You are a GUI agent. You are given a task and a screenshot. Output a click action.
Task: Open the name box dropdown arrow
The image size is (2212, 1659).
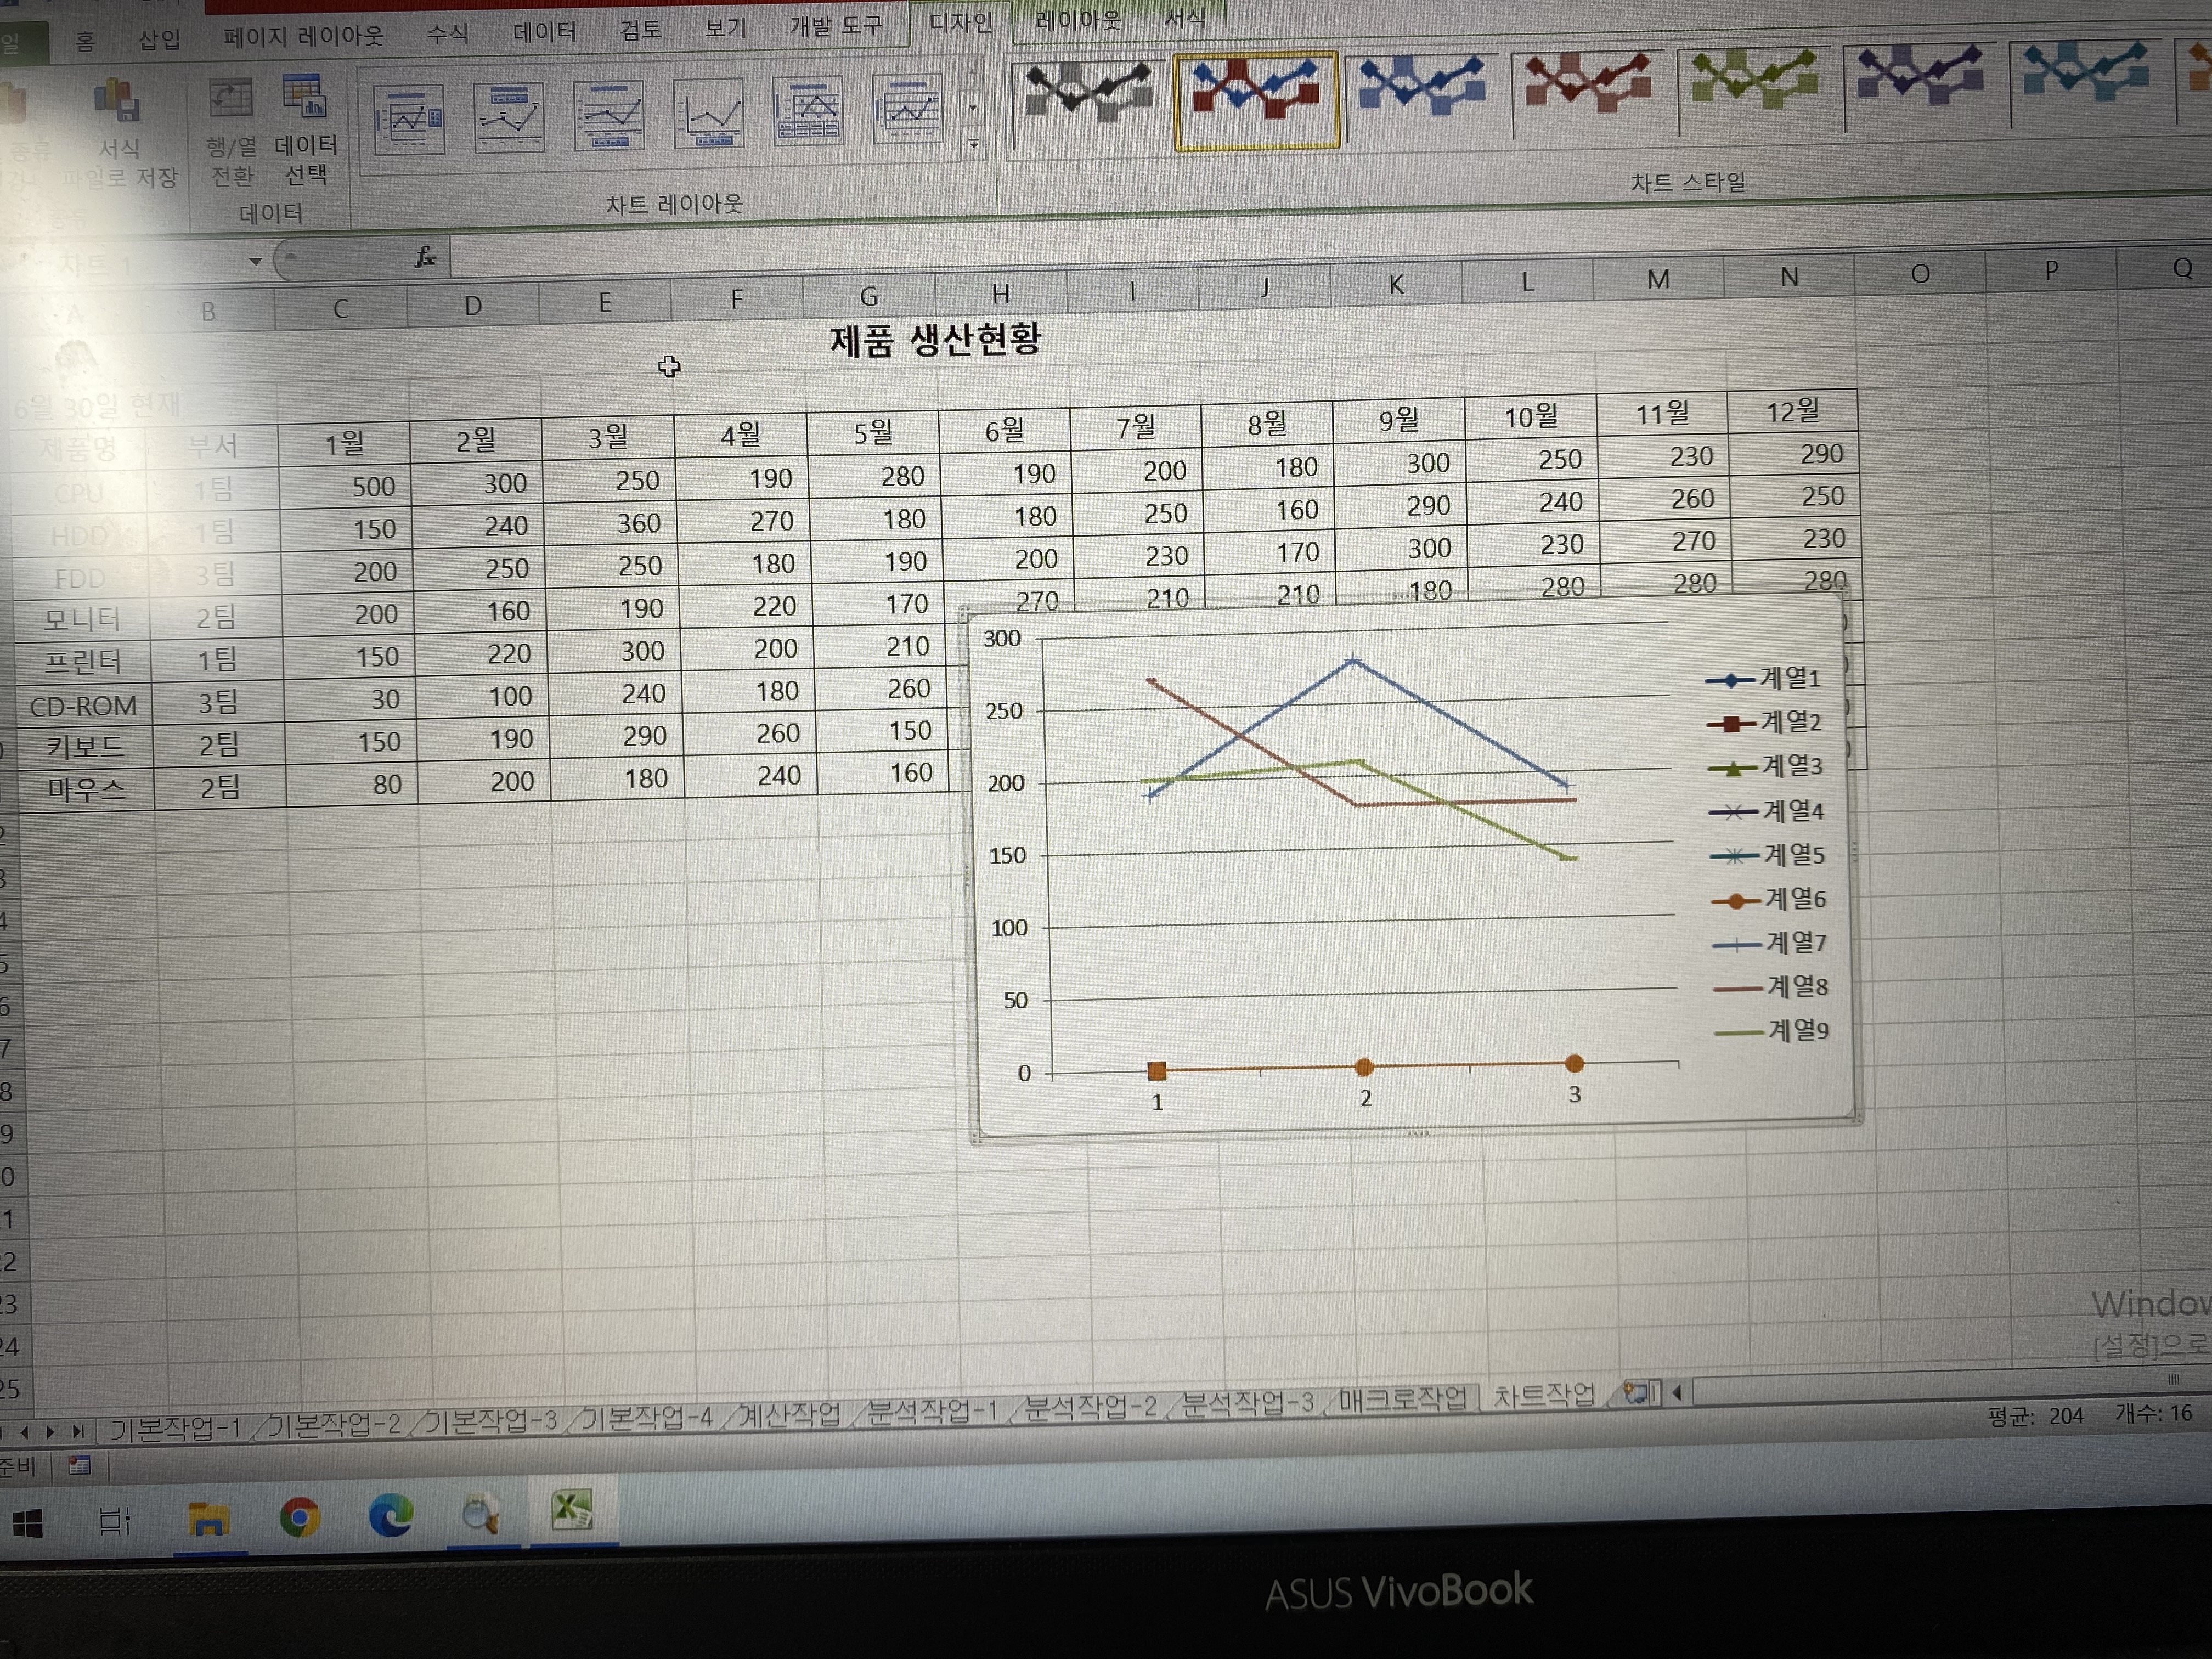point(255,261)
